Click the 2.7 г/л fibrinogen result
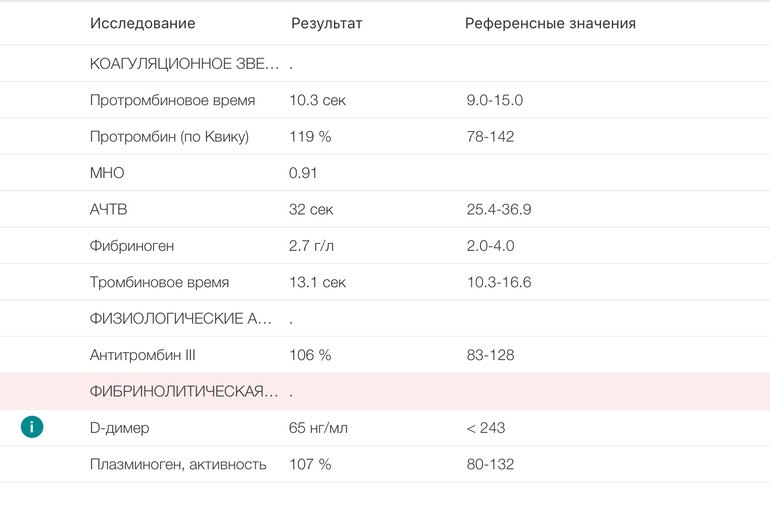 coord(312,246)
